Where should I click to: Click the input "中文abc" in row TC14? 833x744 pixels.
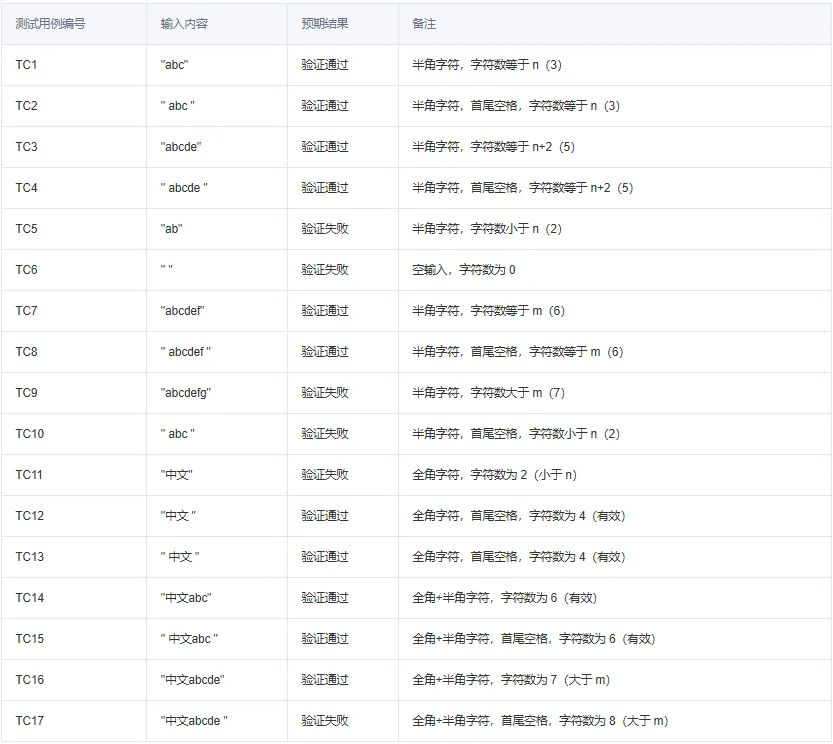[x=186, y=597]
